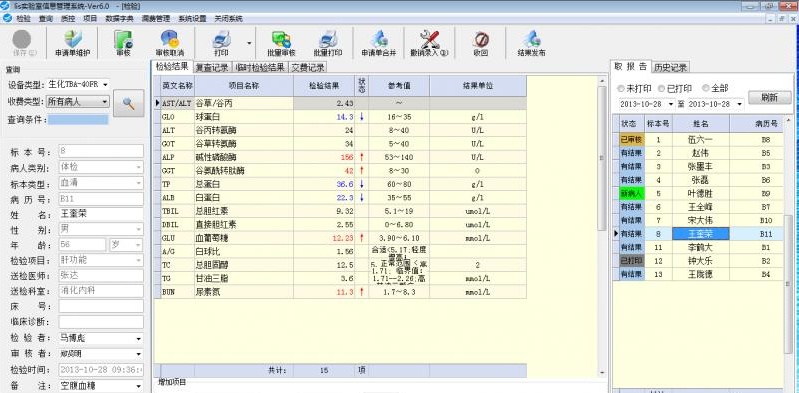The width and height of the screenshot is (799, 393).
Task: Open the 批量审核 tool
Action: pyautogui.click(x=281, y=39)
